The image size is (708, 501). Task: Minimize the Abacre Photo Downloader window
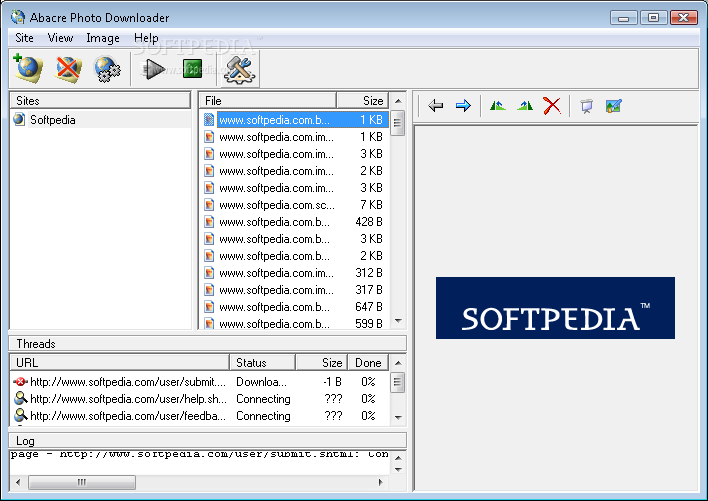tap(624, 18)
